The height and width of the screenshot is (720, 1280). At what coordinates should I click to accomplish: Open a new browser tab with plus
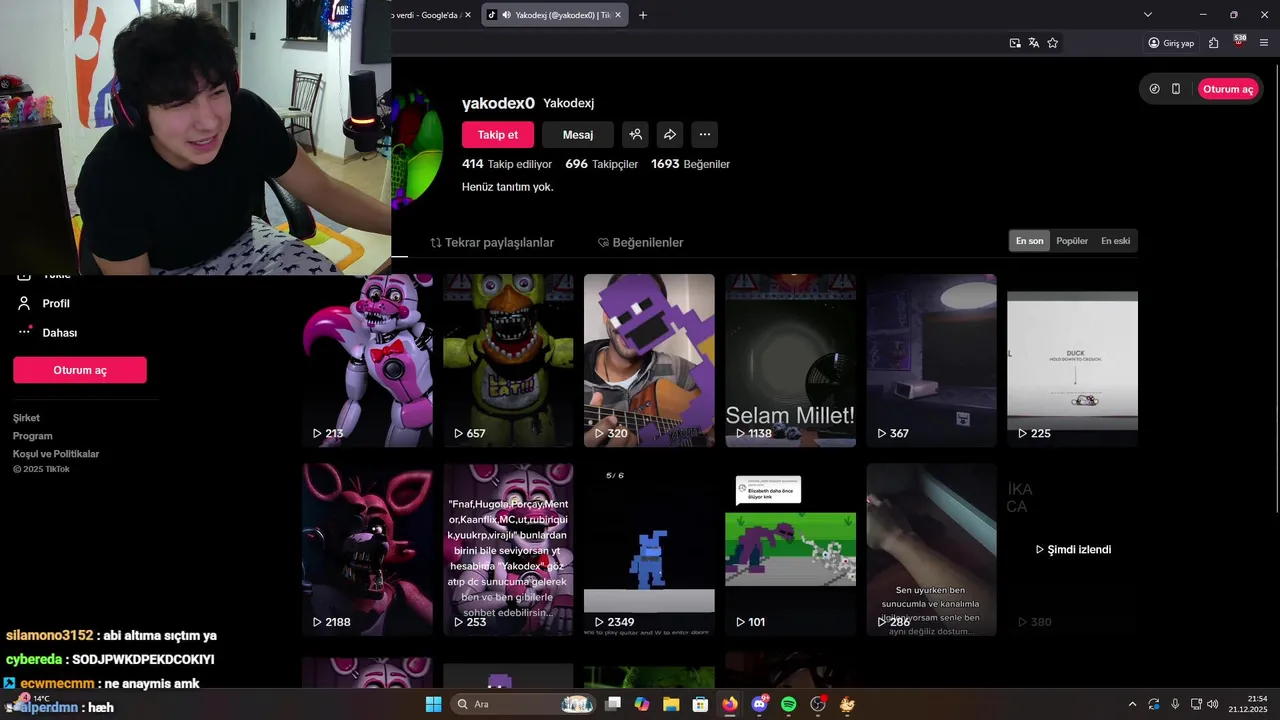(643, 15)
